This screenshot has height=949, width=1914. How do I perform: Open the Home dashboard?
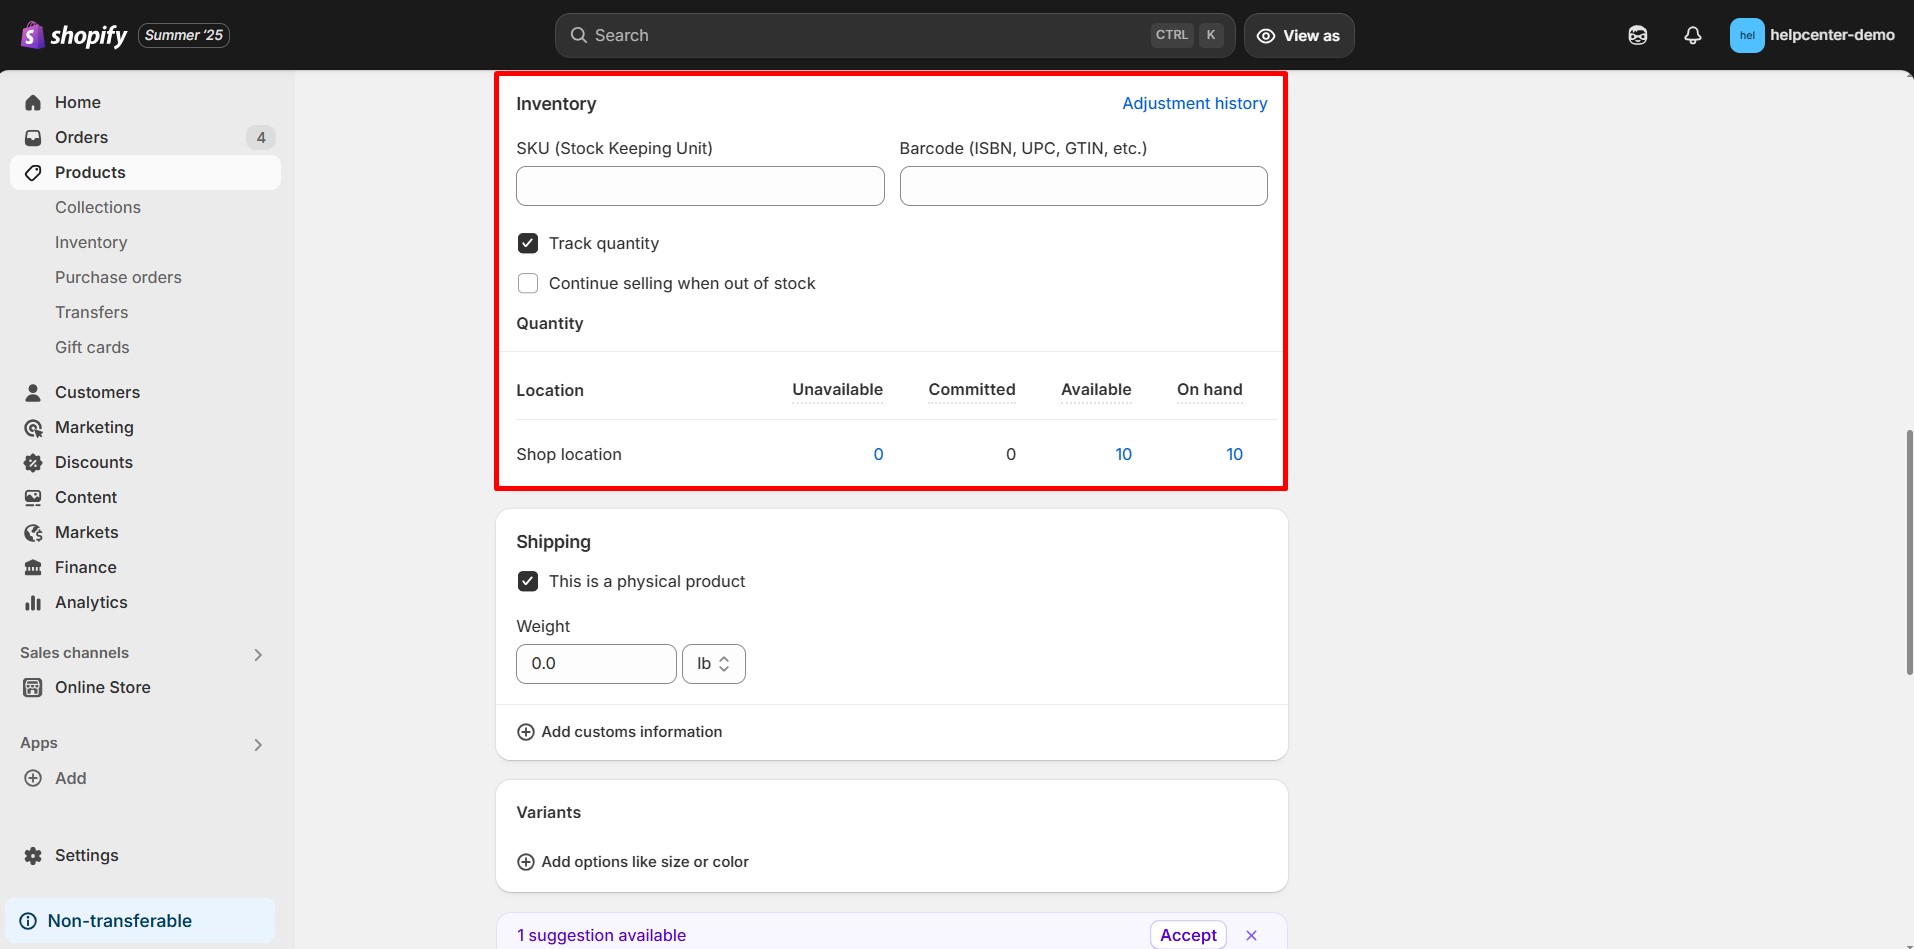pyautogui.click(x=79, y=102)
